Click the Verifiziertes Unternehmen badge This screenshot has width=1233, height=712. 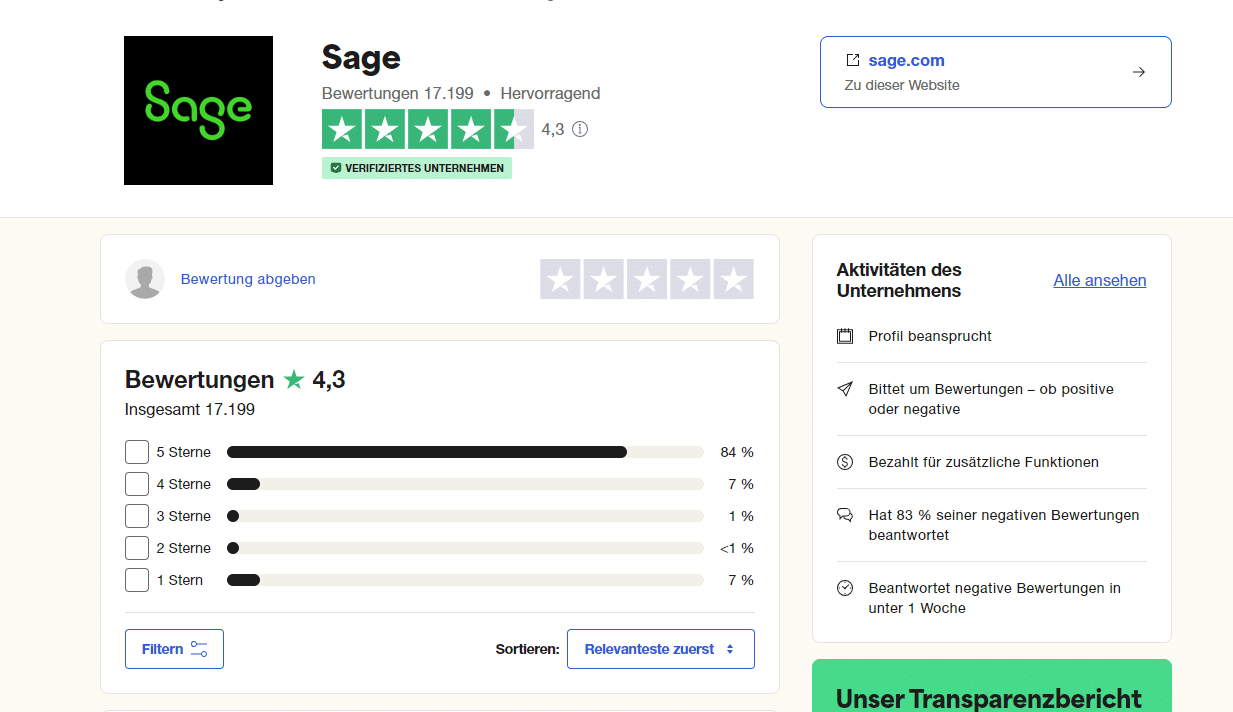pos(417,168)
